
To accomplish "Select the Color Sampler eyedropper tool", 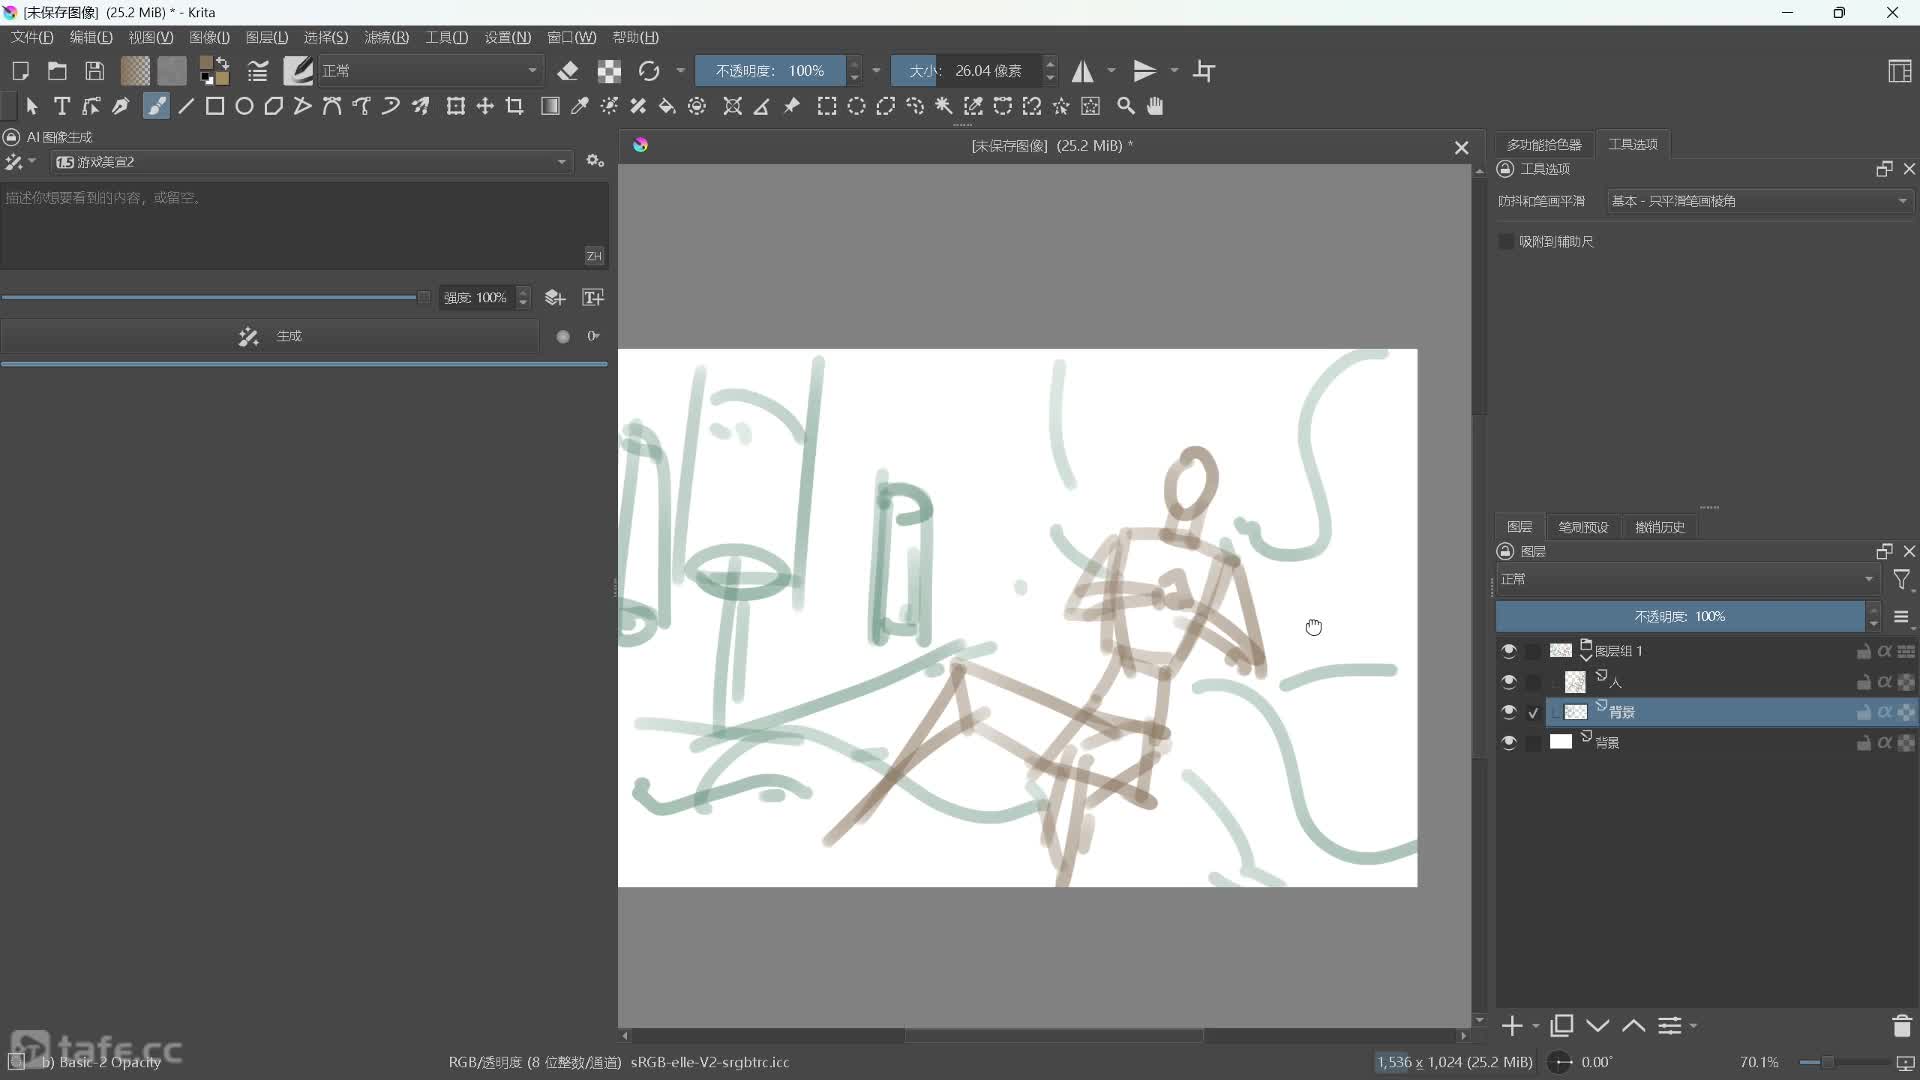I will [579, 106].
